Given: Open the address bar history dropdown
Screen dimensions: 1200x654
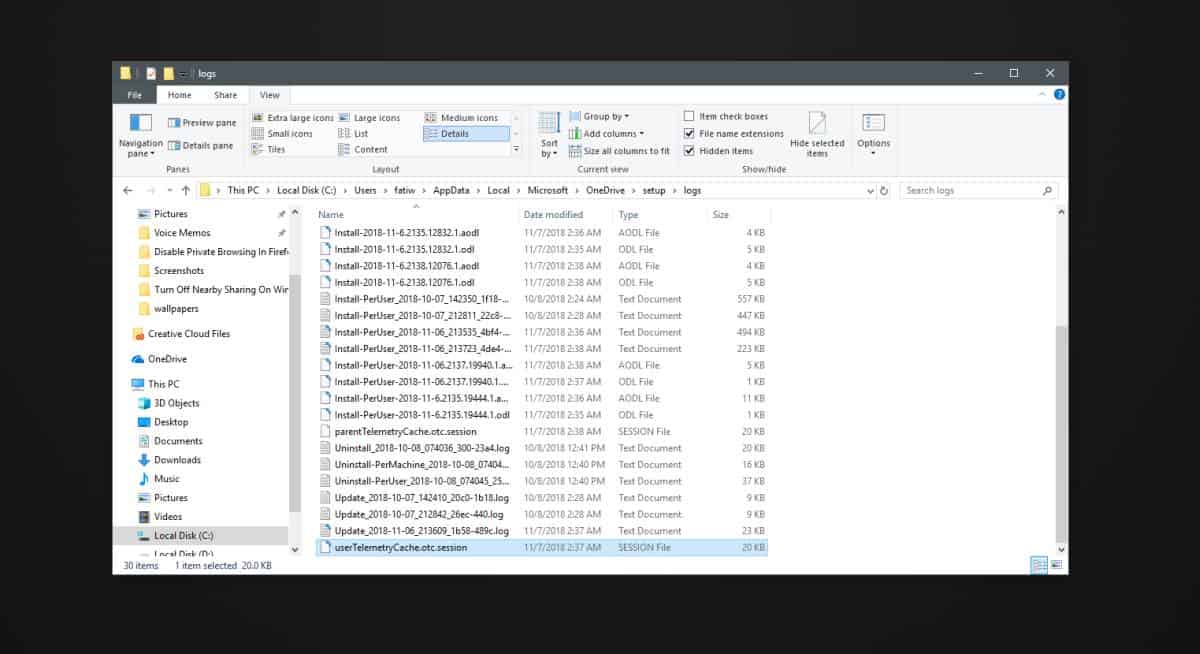Looking at the screenshot, I should tap(870, 190).
